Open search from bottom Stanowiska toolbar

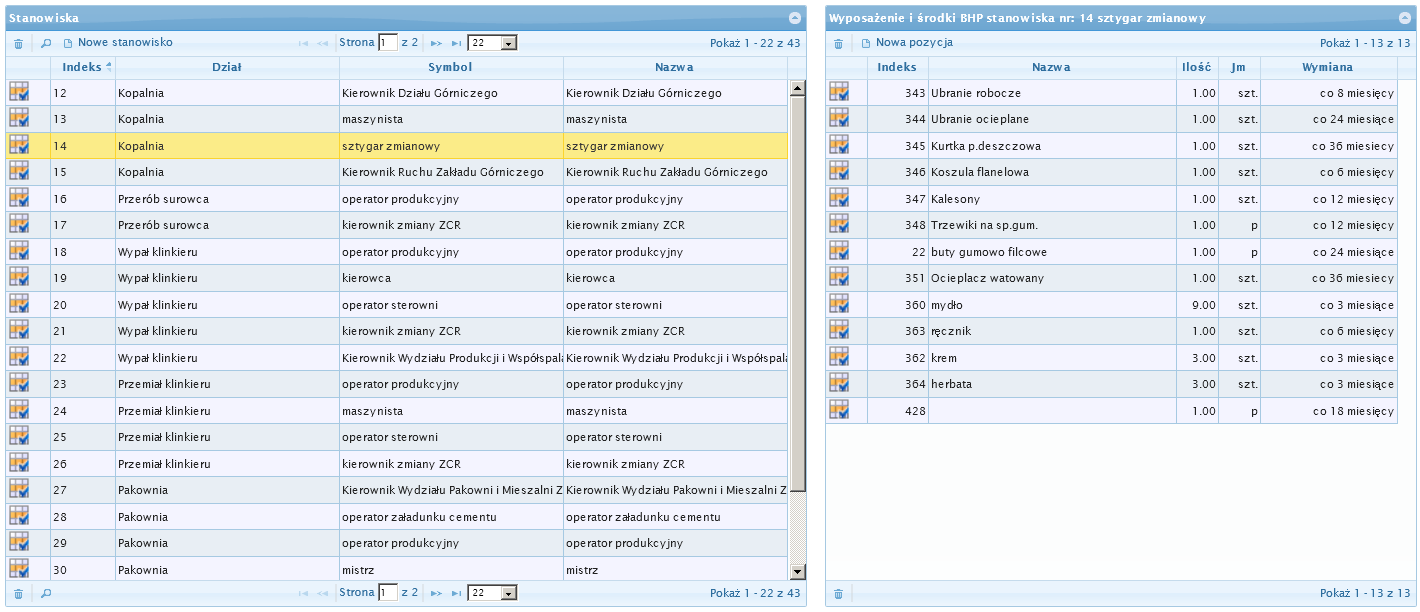click(x=46, y=593)
